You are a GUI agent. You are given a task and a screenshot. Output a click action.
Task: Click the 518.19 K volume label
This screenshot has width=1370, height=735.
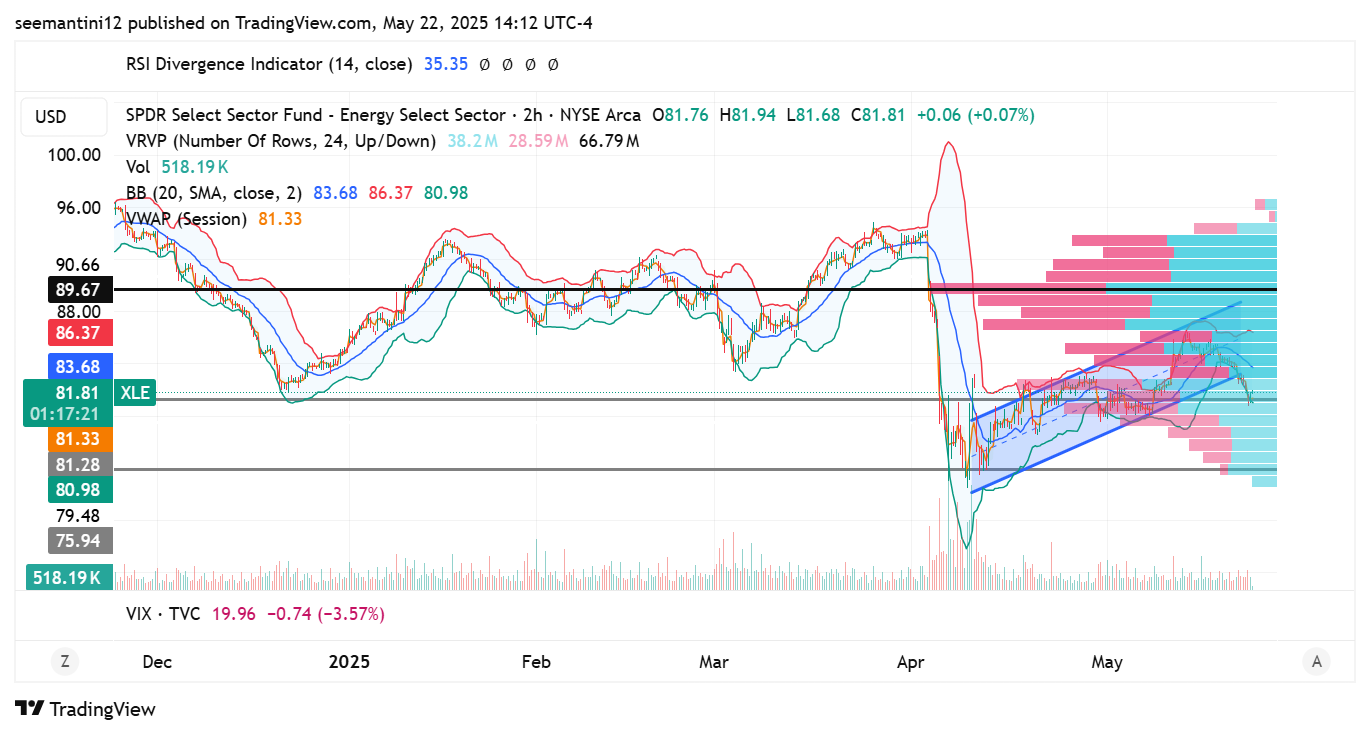tap(68, 577)
